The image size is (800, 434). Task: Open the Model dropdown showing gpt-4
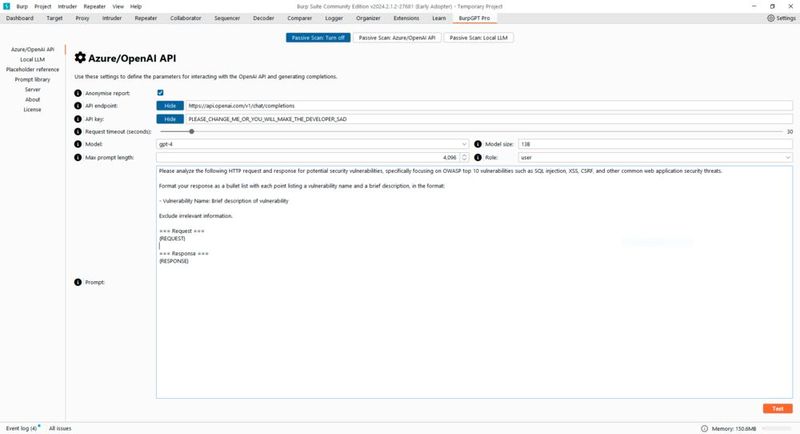[312, 144]
